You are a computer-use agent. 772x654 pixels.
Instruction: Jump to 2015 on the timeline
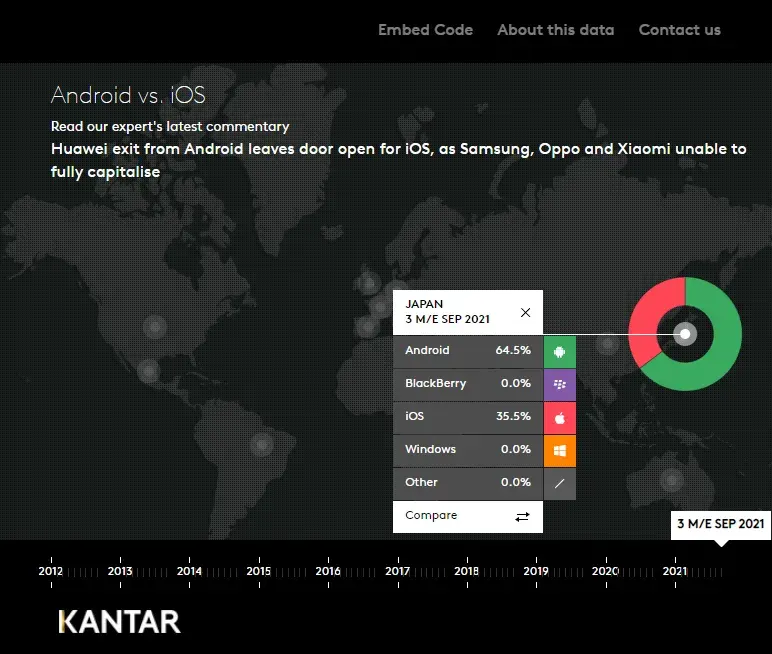pos(258,571)
